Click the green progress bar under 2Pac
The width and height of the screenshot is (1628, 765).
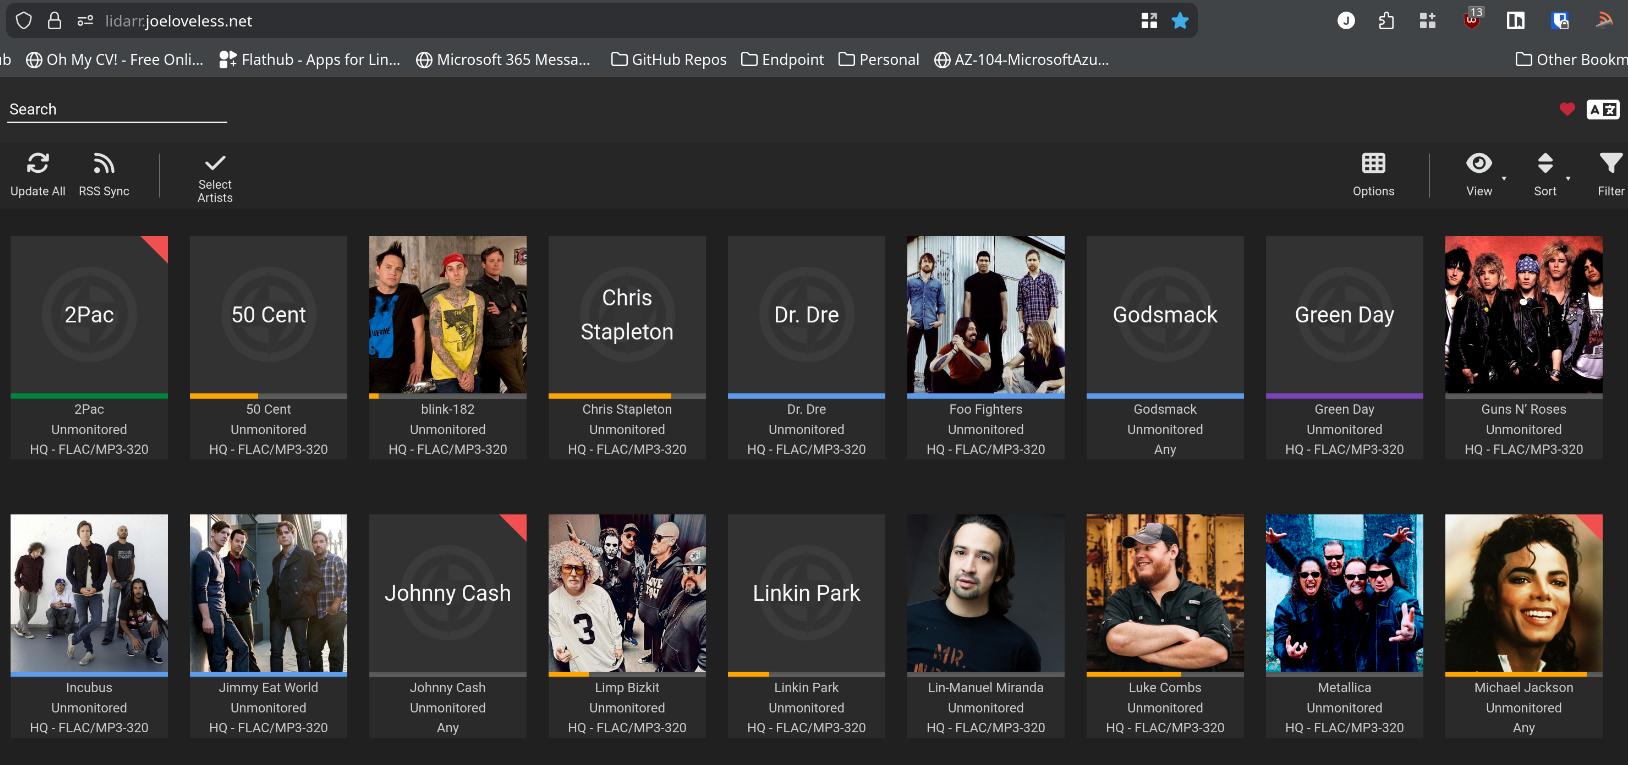(89, 396)
